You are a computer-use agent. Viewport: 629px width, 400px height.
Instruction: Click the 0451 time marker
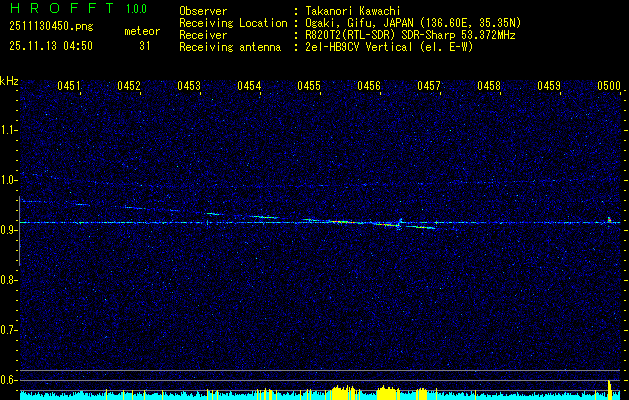click(x=69, y=87)
